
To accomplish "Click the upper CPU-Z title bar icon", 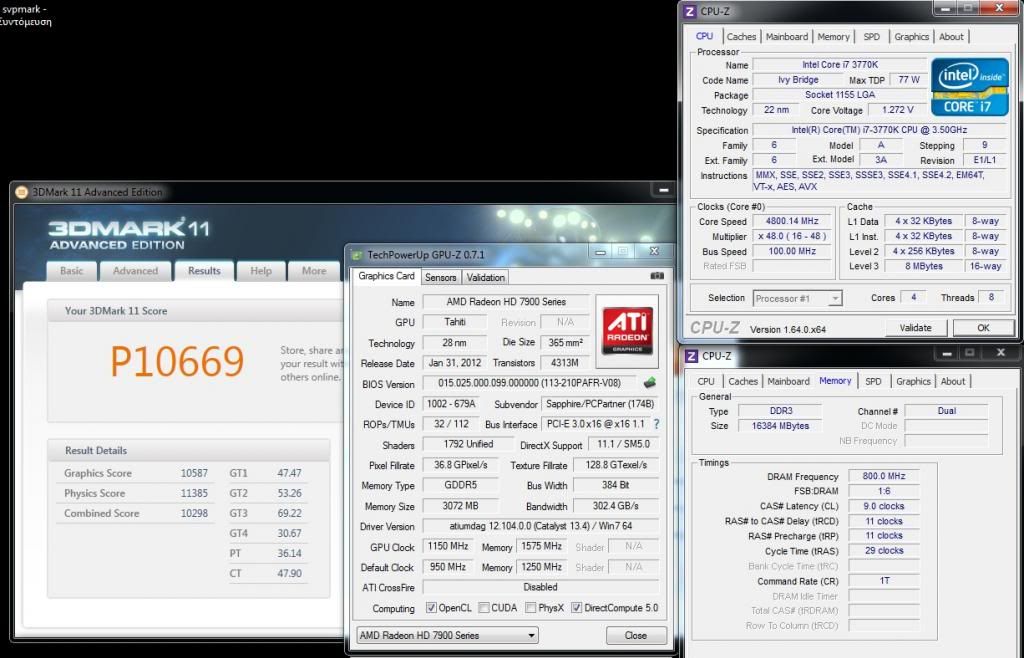I will 690,11.
